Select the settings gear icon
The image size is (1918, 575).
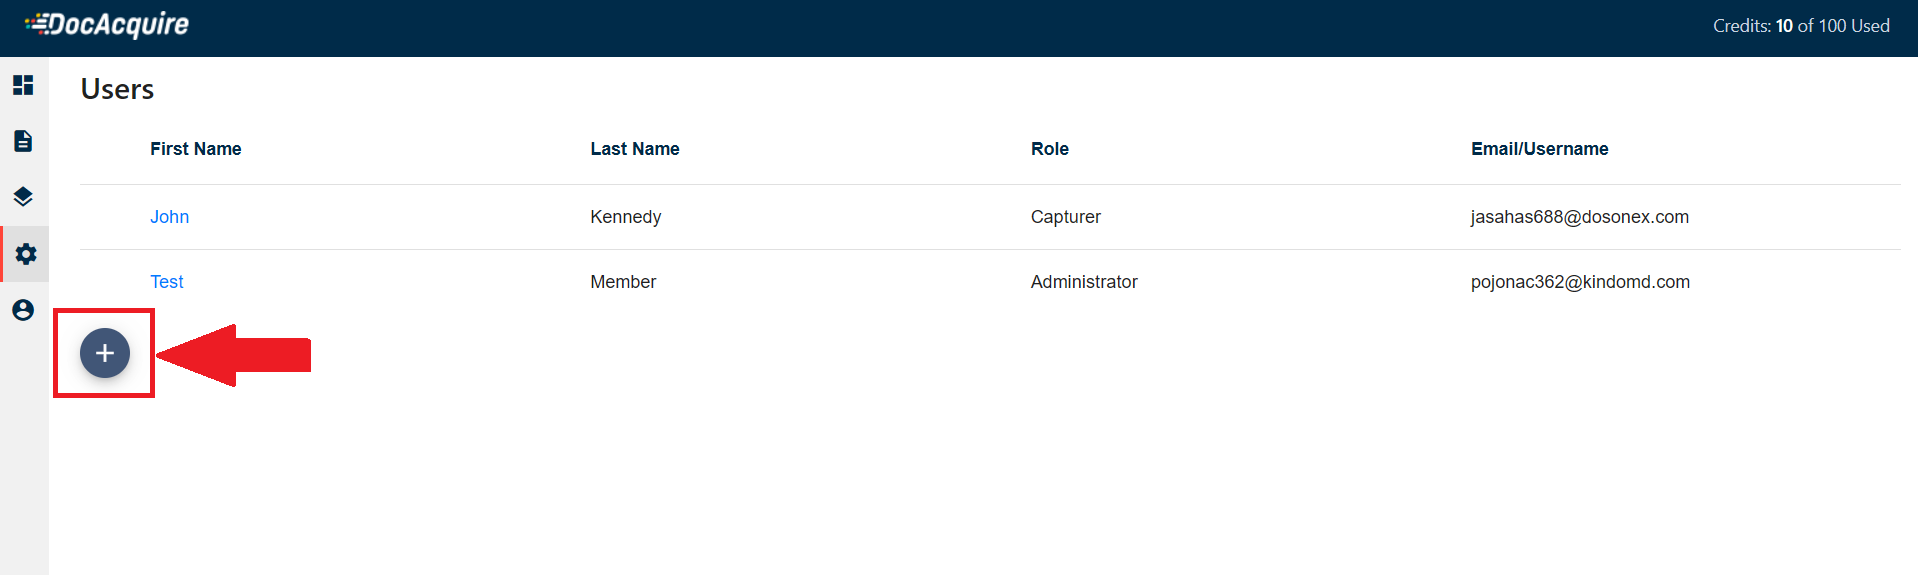[26, 254]
